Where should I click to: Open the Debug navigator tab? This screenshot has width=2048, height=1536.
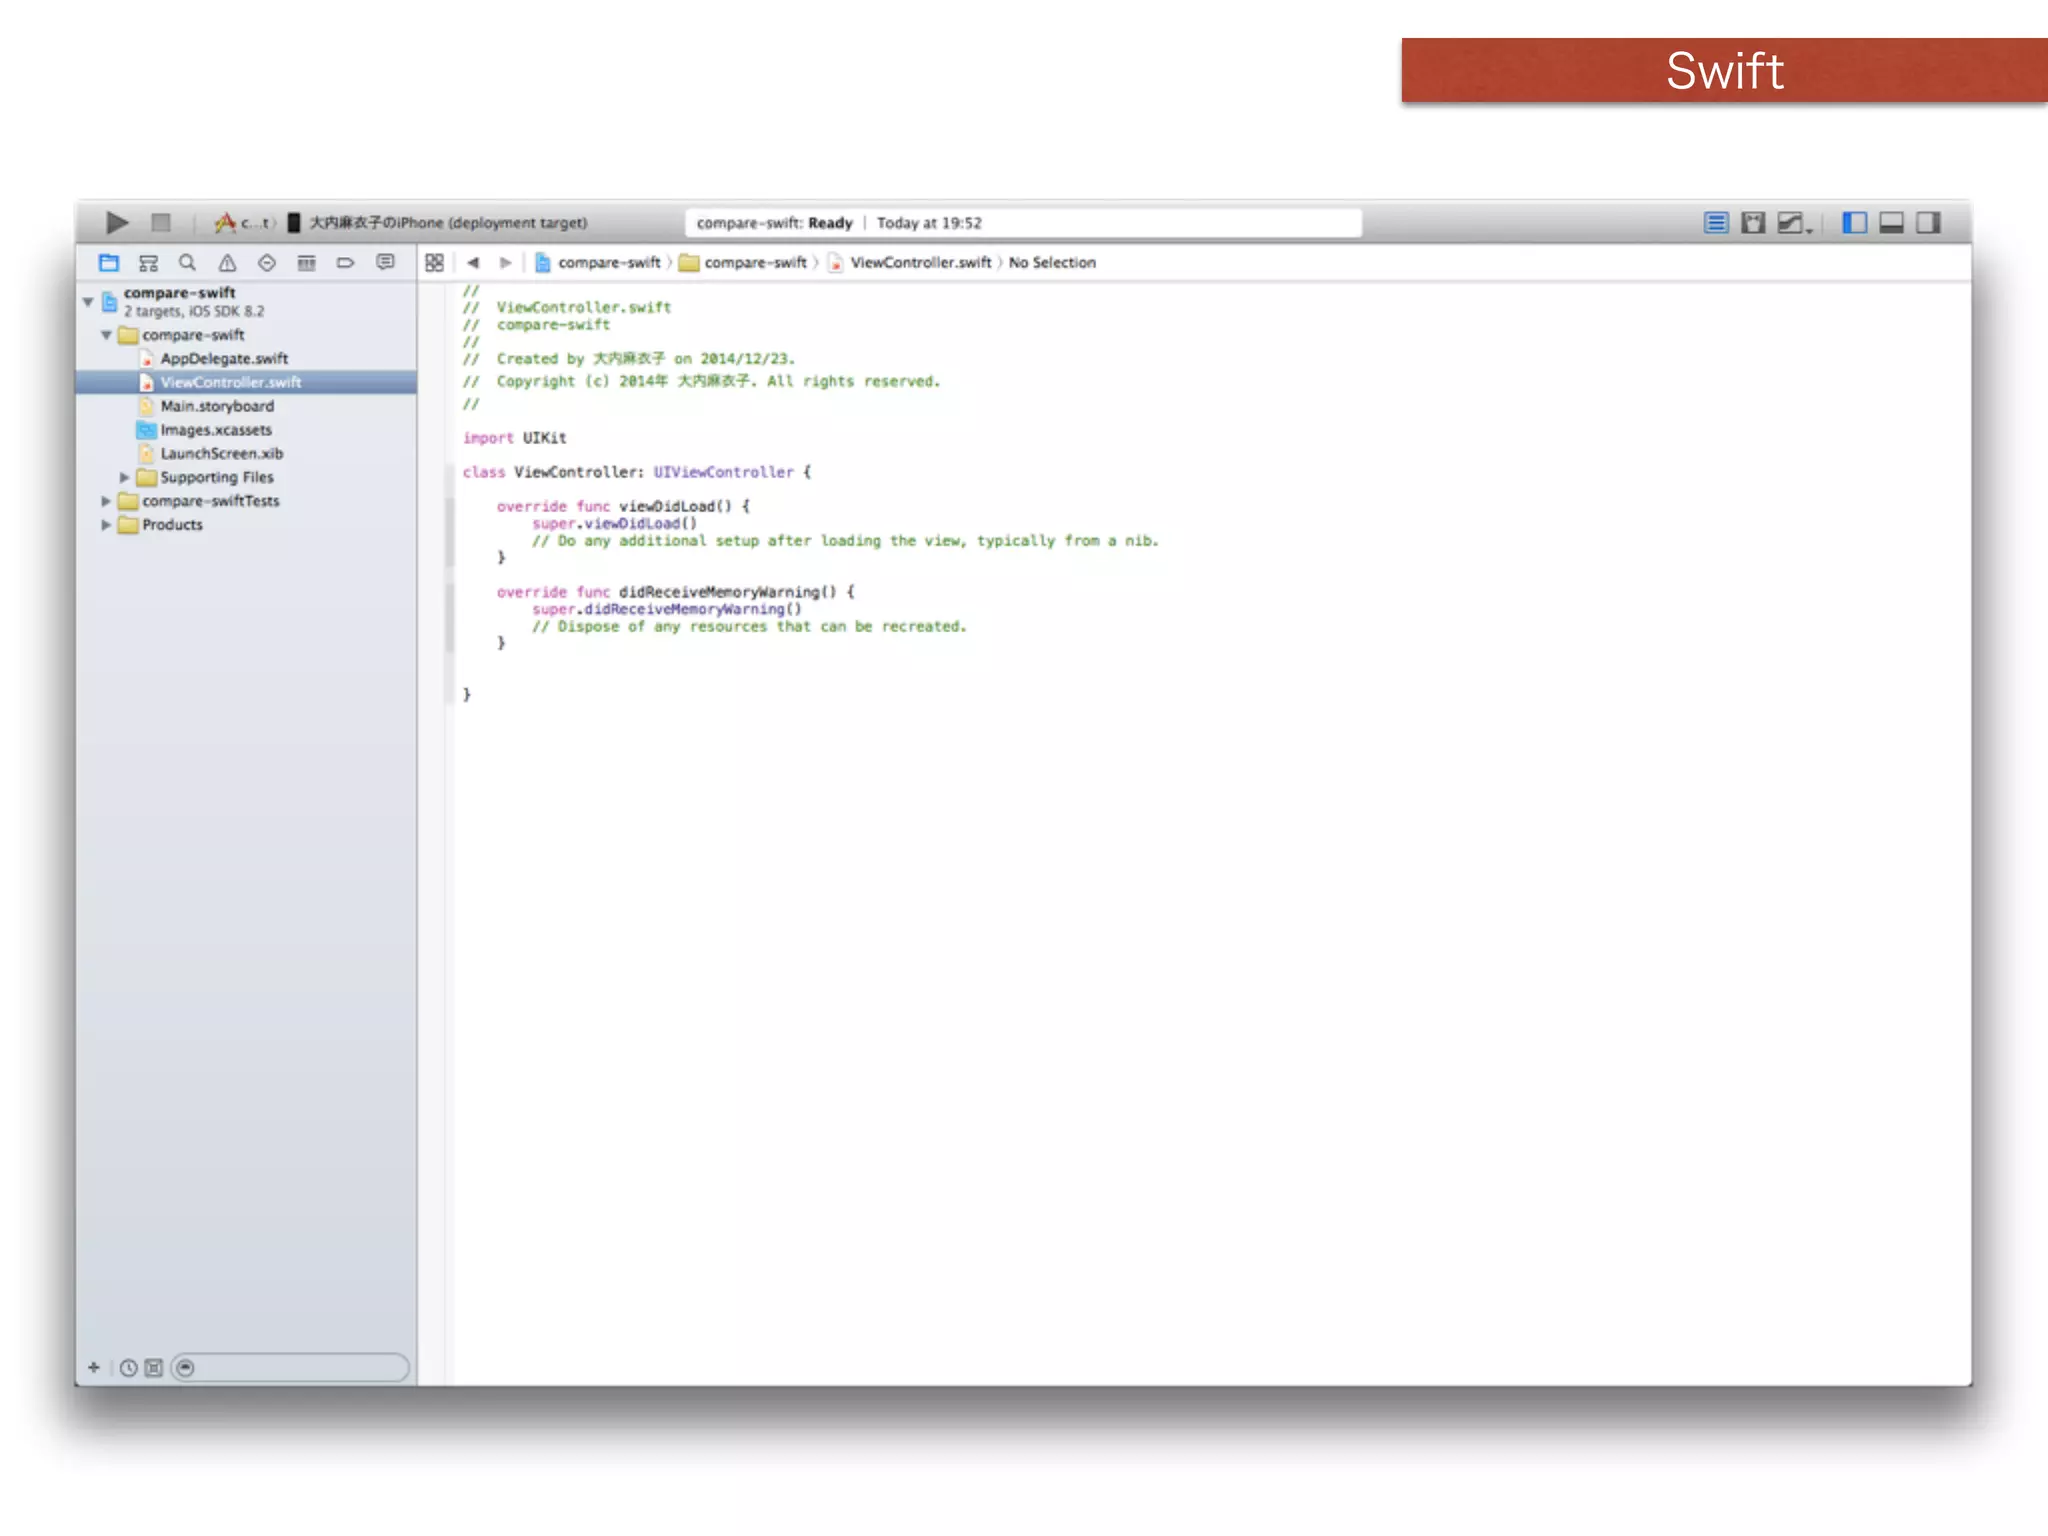(306, 263)
